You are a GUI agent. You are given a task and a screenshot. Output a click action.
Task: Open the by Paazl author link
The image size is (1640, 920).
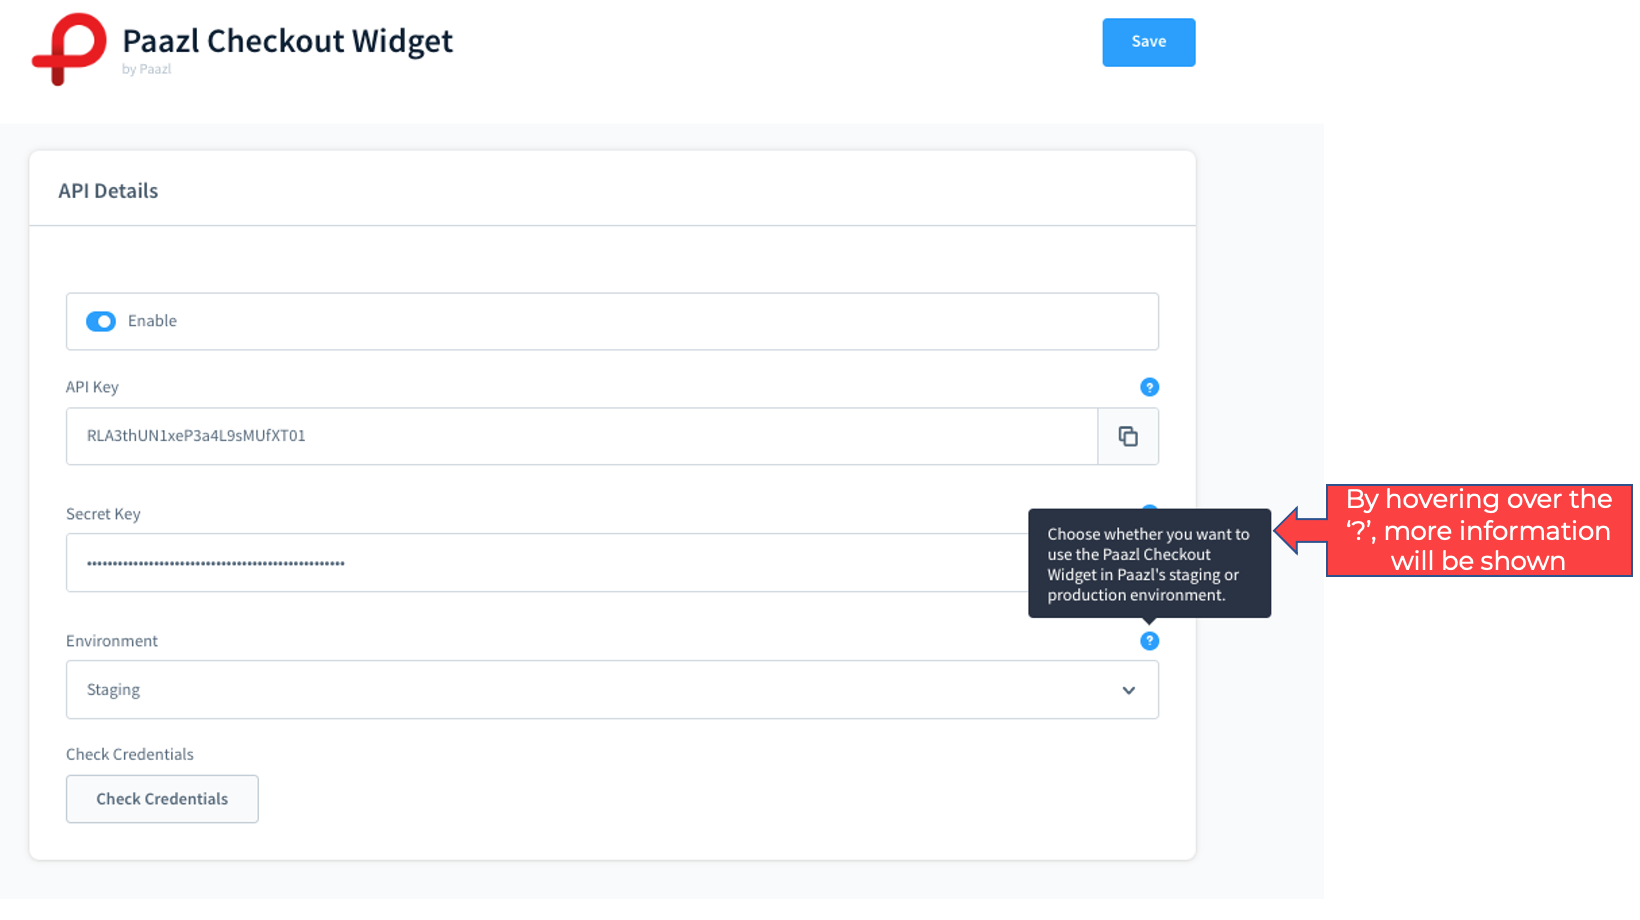[147, 69]
